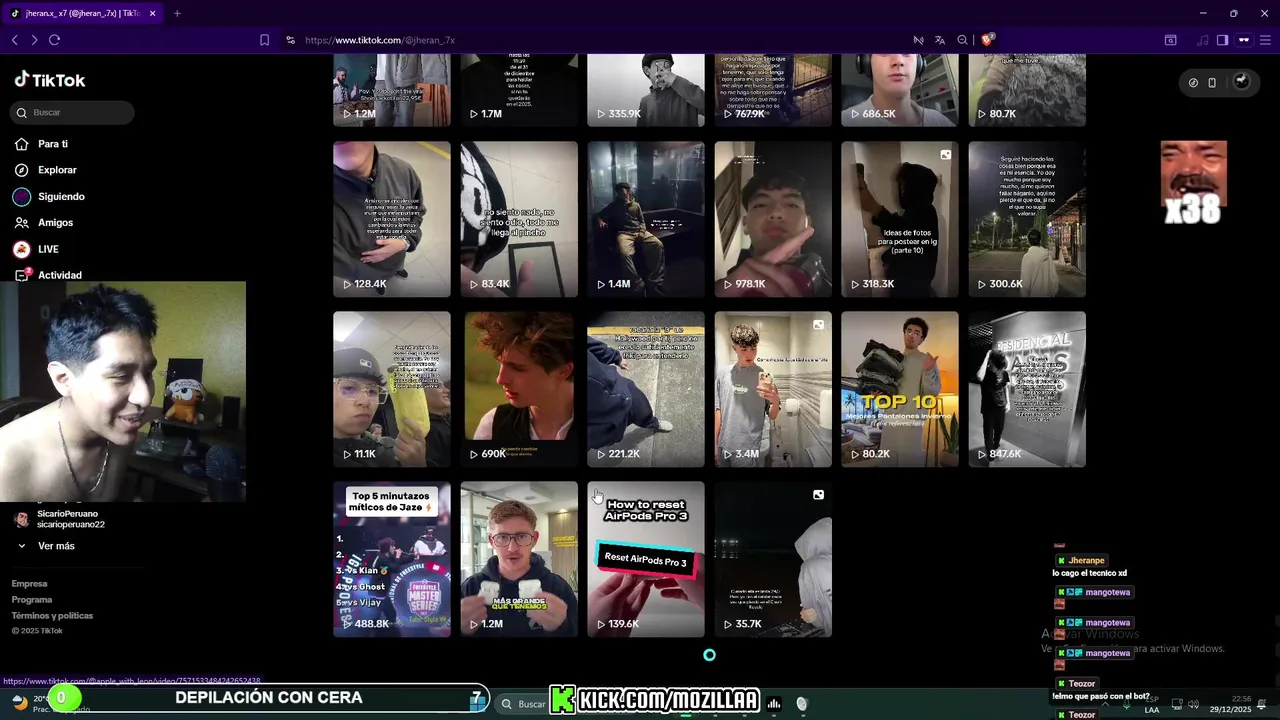Viewport: 1280px width, 720px height.
Task: Open SicarioPeruano followed account
Action: (70, 518)
